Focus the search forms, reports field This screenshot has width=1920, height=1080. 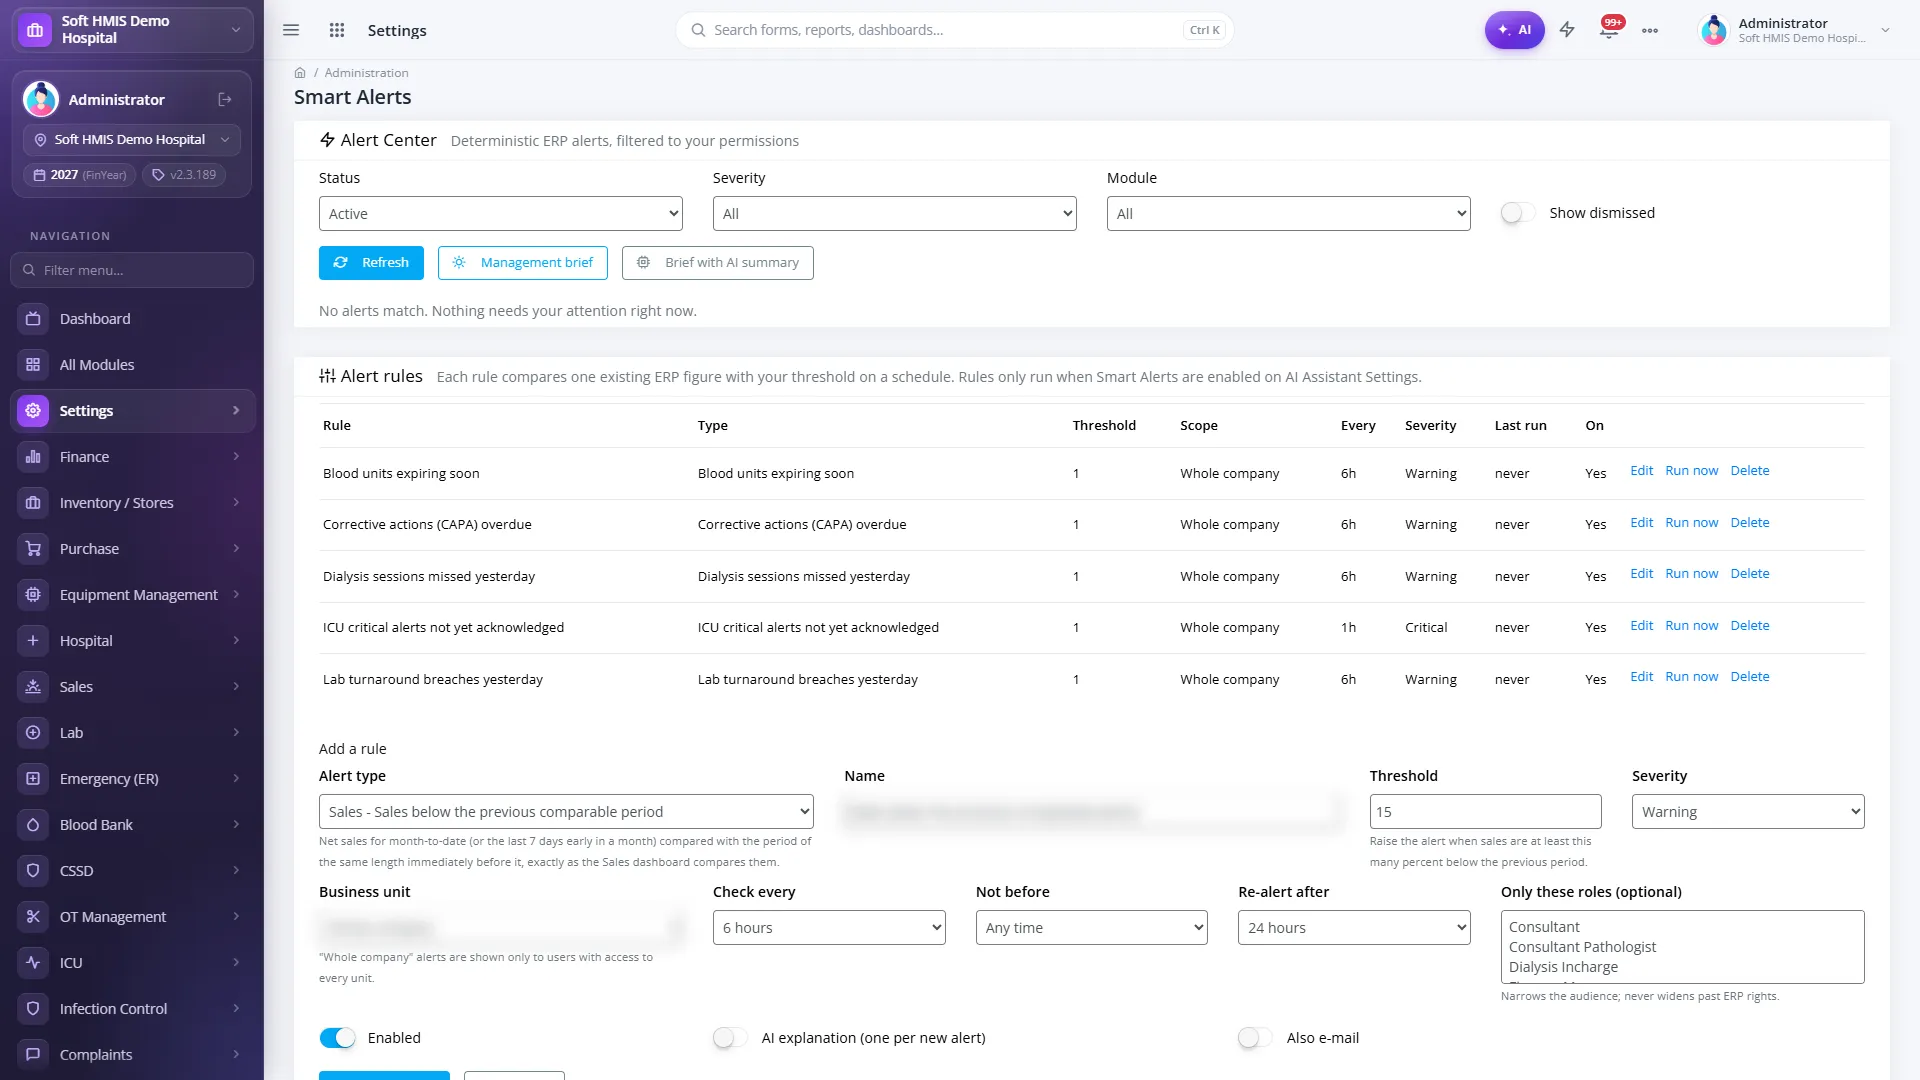(955, 30)
